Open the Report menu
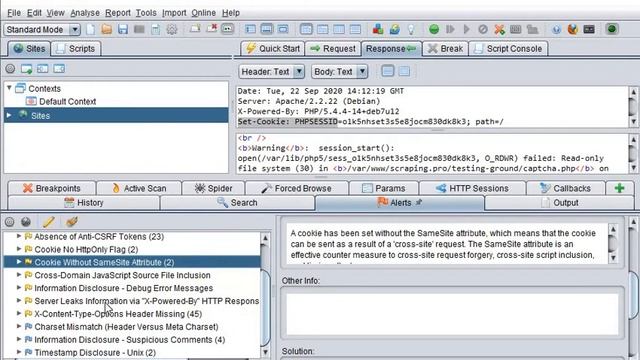 (x=118, y=13)
